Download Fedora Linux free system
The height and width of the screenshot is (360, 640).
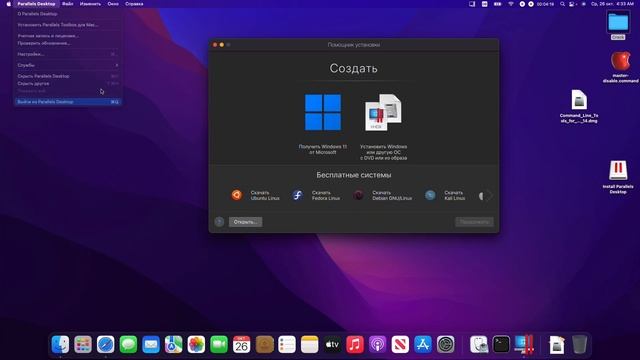pyautogui.click(x=316, y=196)
